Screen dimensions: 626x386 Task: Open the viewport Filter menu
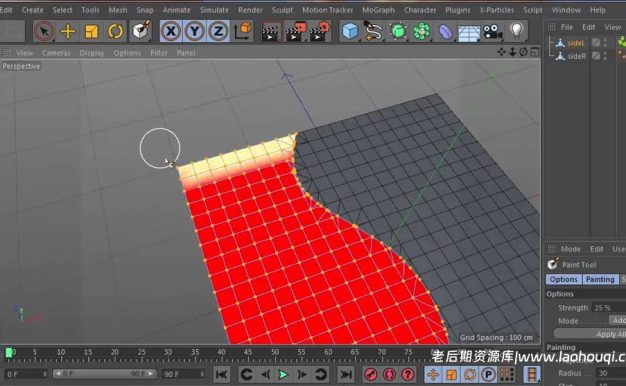[x=158, y=53]
